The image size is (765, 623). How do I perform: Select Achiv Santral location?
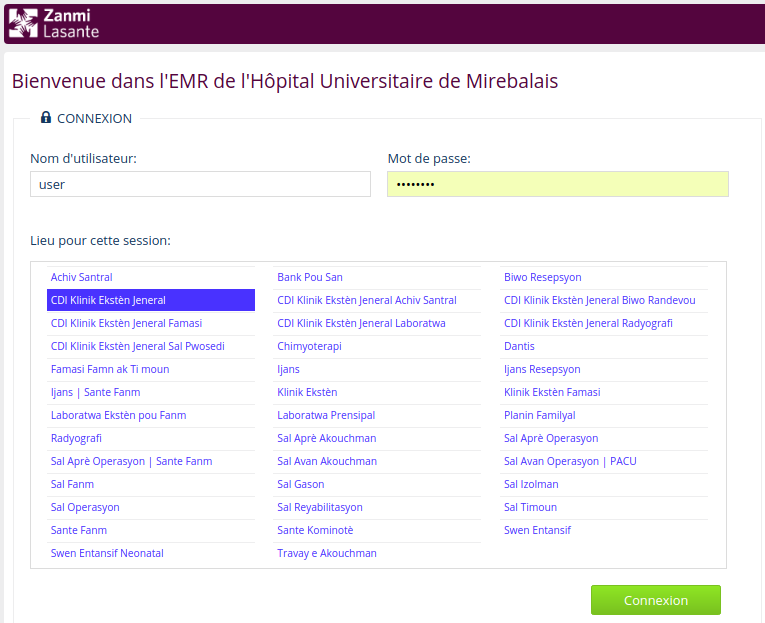151,277
